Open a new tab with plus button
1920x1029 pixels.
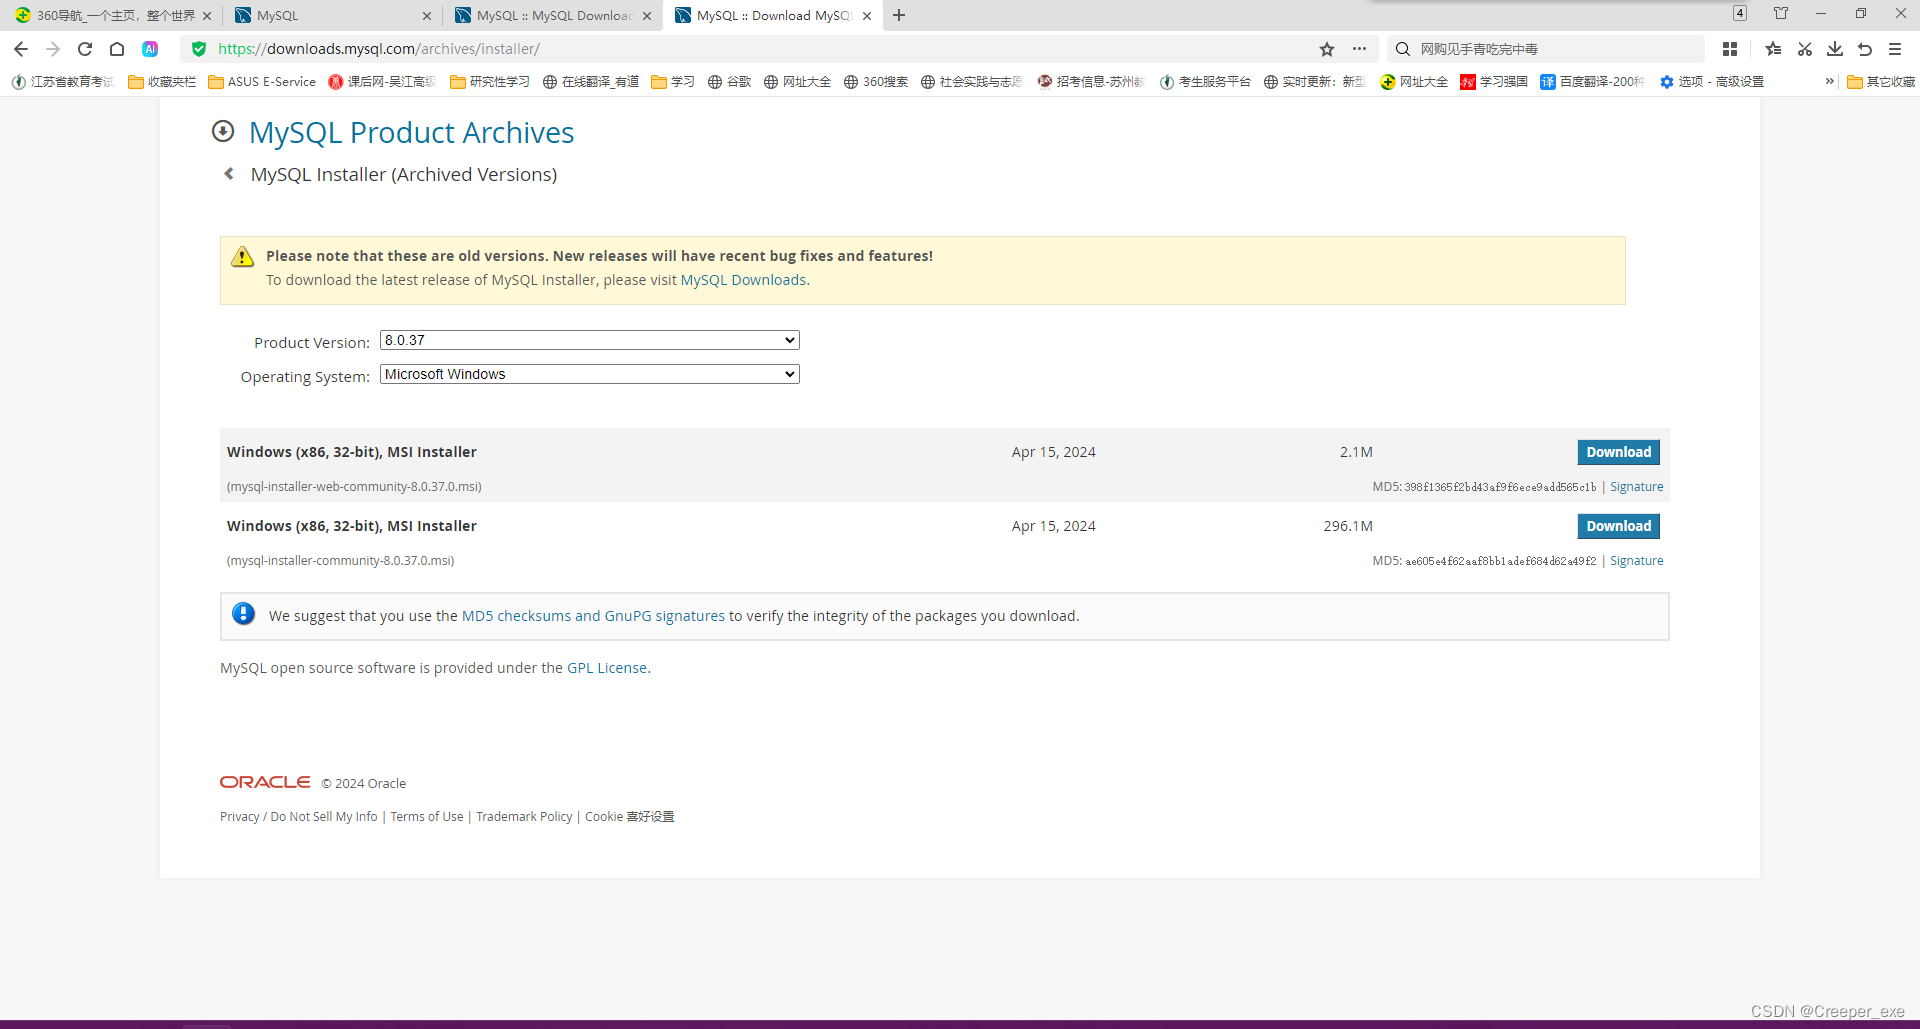[899, 15]
